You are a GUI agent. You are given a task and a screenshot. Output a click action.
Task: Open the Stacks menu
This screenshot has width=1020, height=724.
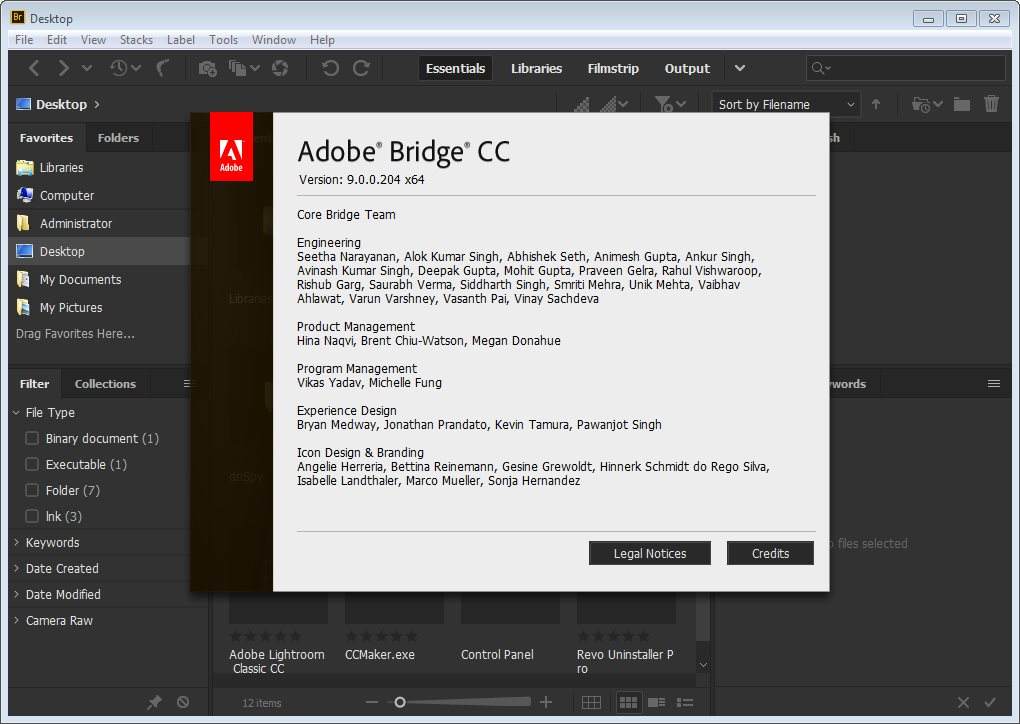click(136, 40)
